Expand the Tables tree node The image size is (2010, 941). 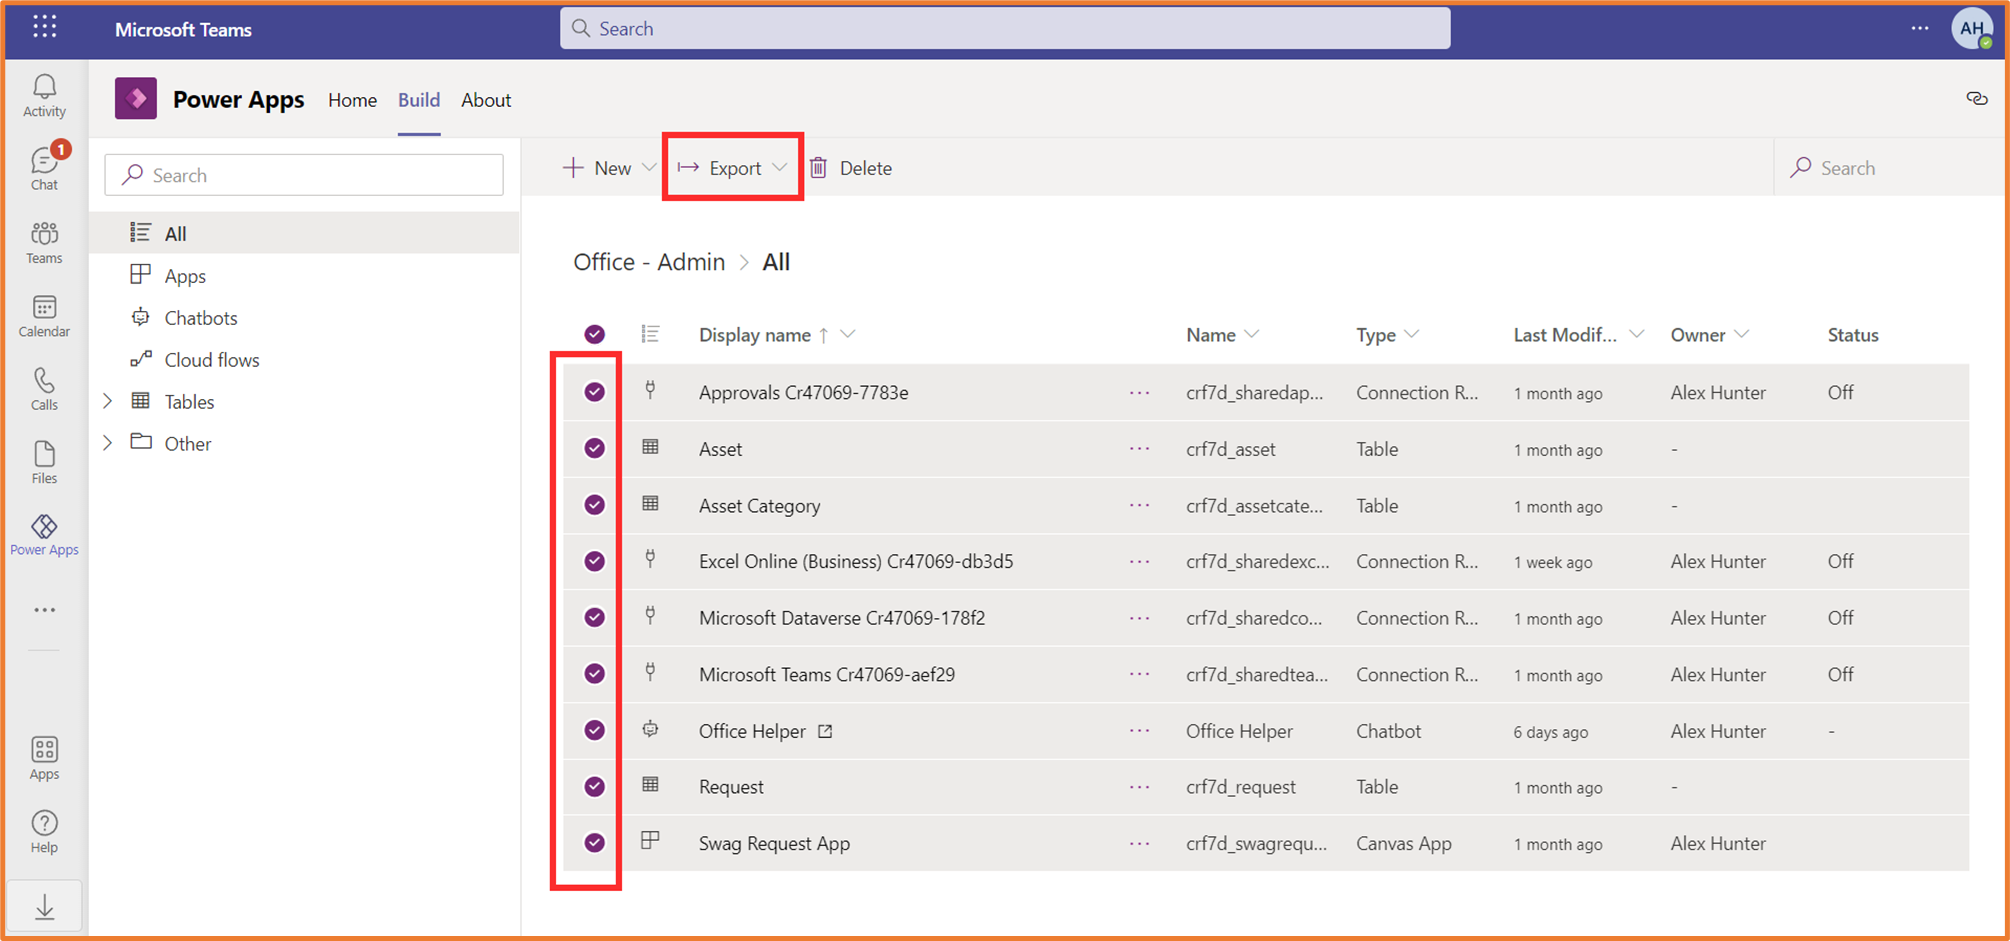click(108, 401)
